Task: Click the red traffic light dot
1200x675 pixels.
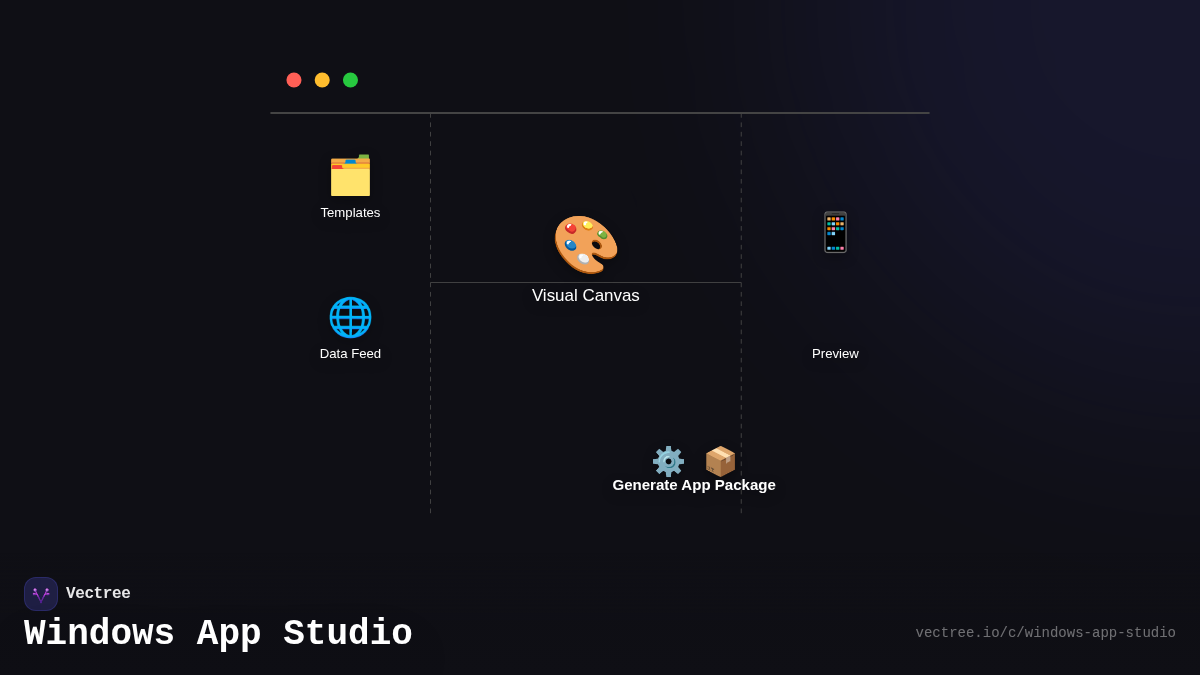Action: click(x=294, y=79)
